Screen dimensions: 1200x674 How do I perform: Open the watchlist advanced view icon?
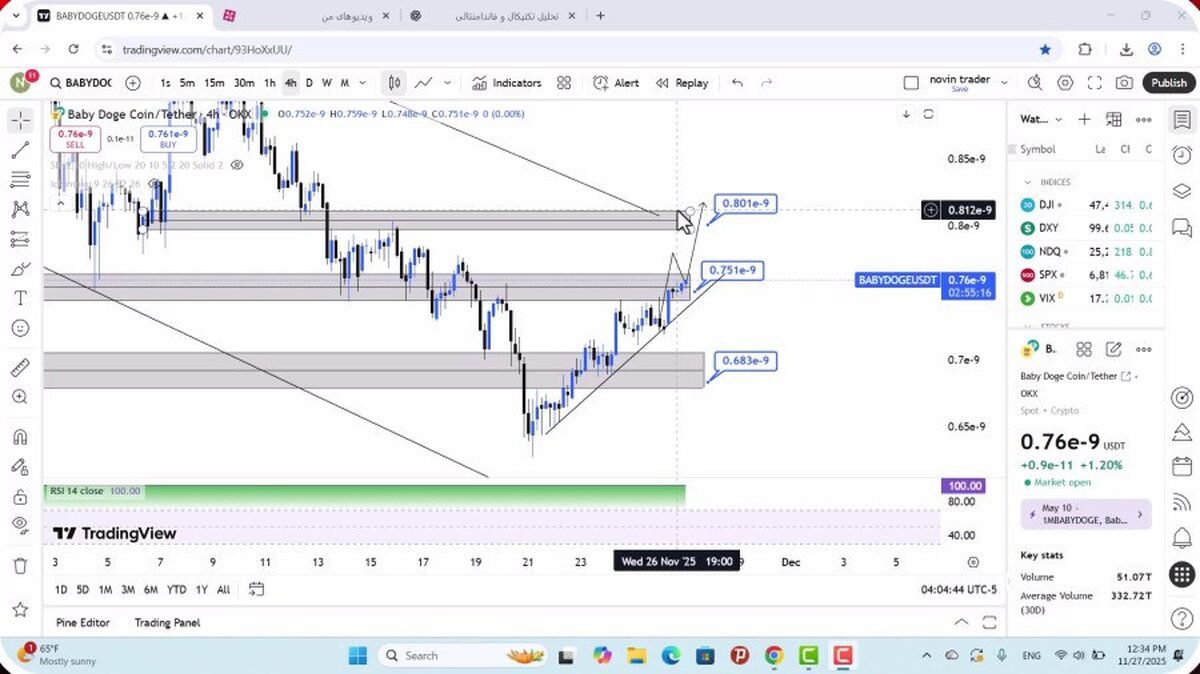(x=1114, y=119)
